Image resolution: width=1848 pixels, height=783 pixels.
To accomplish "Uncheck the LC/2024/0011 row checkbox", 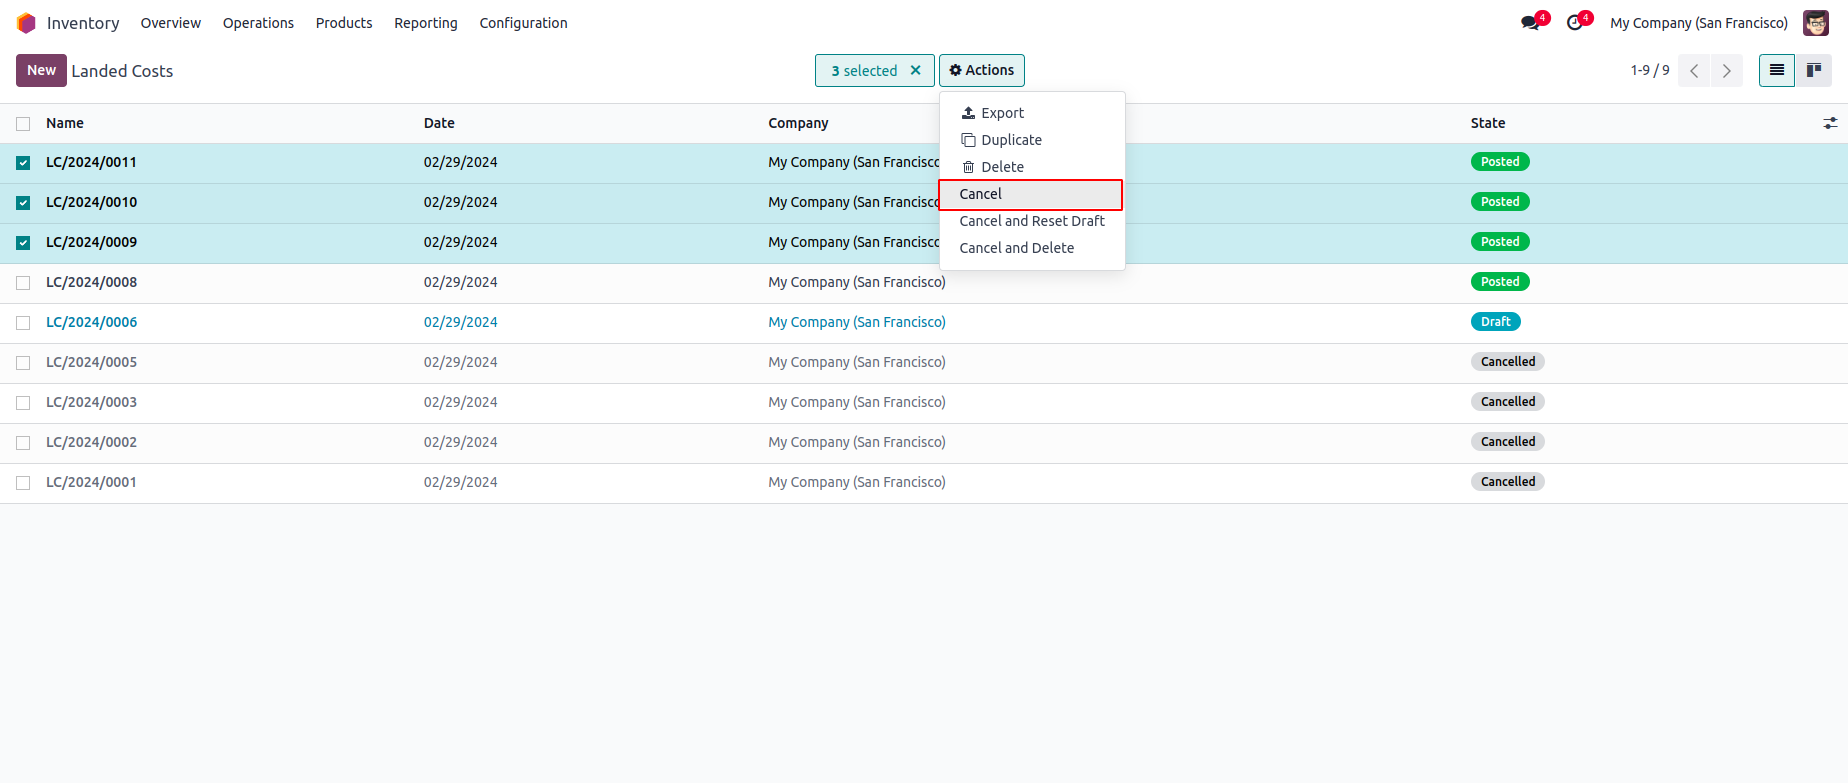I will pyautogui.click(x=23, y=163).
